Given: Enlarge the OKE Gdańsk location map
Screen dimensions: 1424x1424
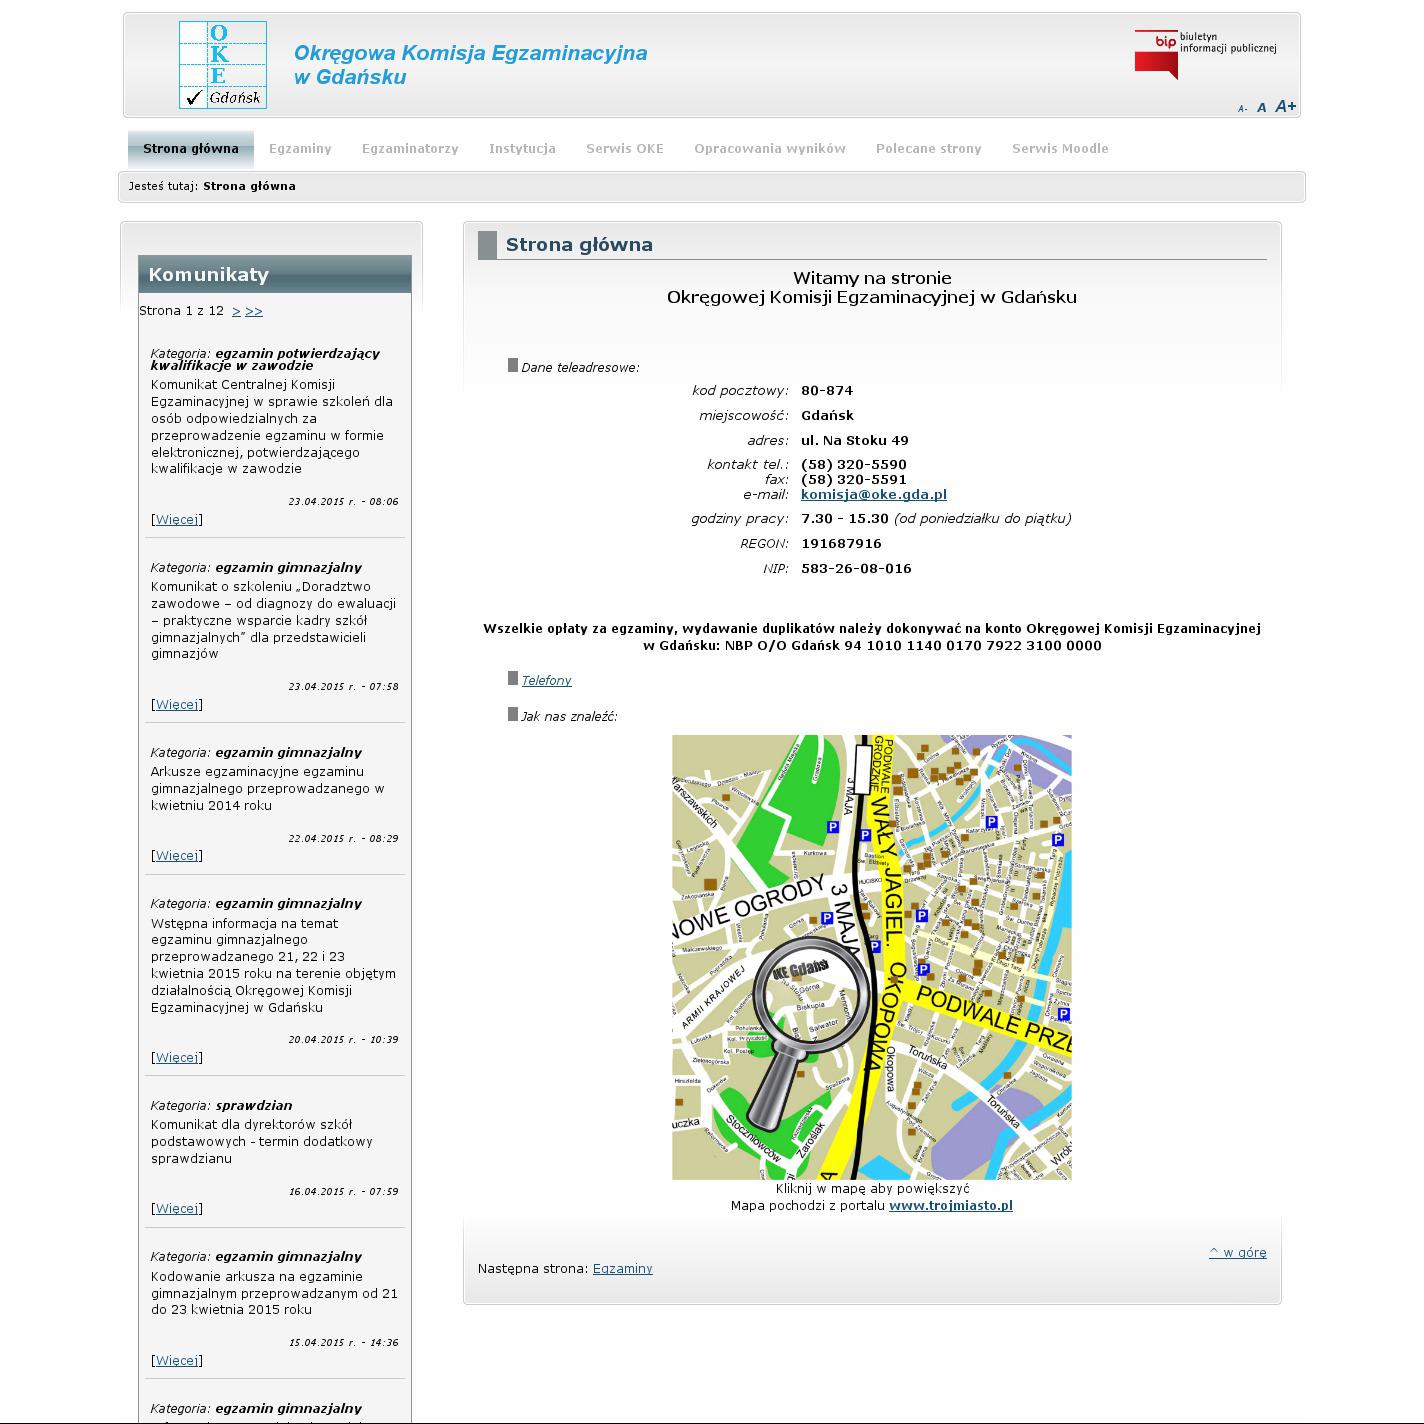Looking at the screenshot, I should (871, 957).
